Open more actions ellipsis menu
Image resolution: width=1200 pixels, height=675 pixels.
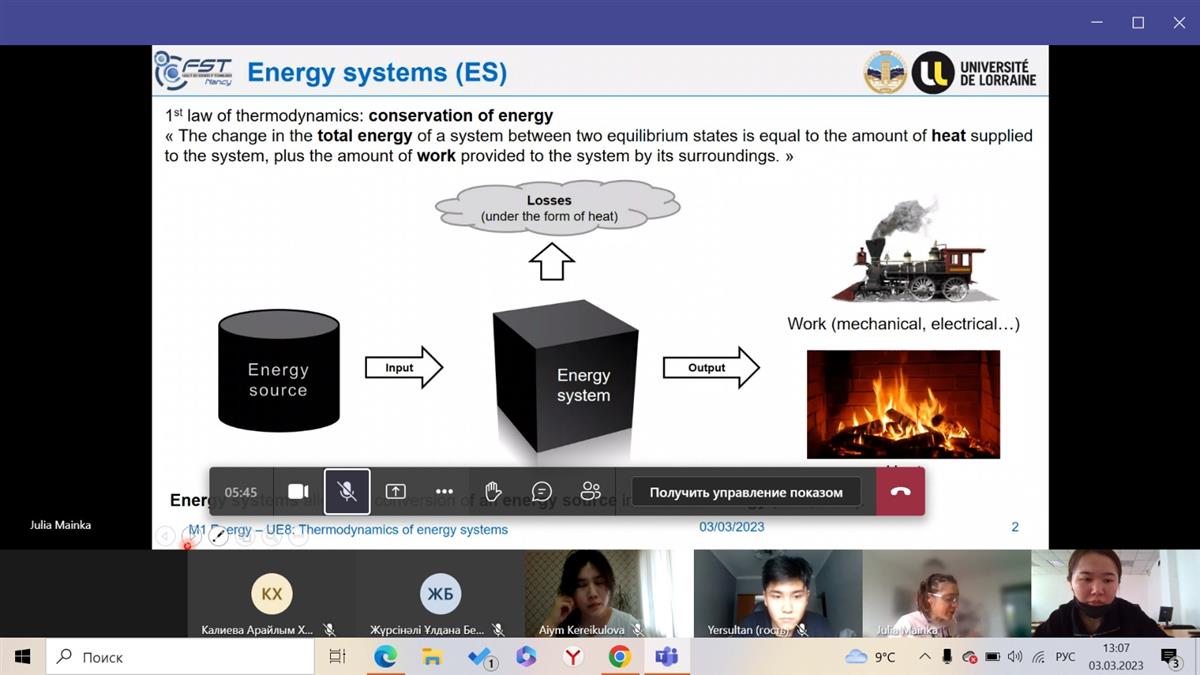pyautogui.click(x=444, y=492)
